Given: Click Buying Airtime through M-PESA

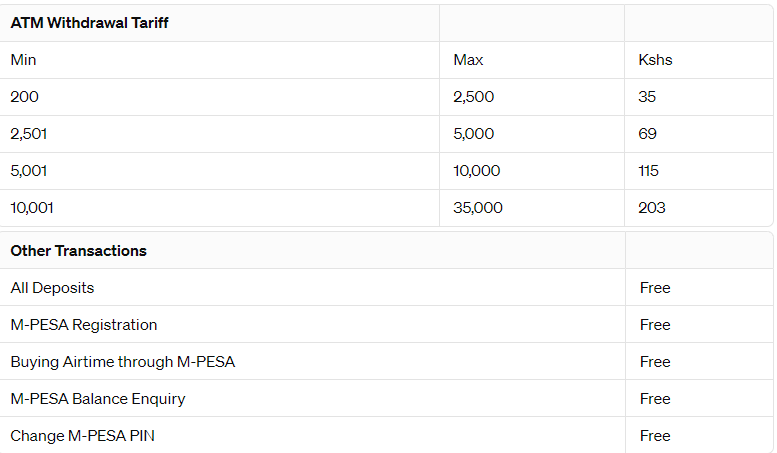Looking at the screenshot, I should tap(123, 362).
